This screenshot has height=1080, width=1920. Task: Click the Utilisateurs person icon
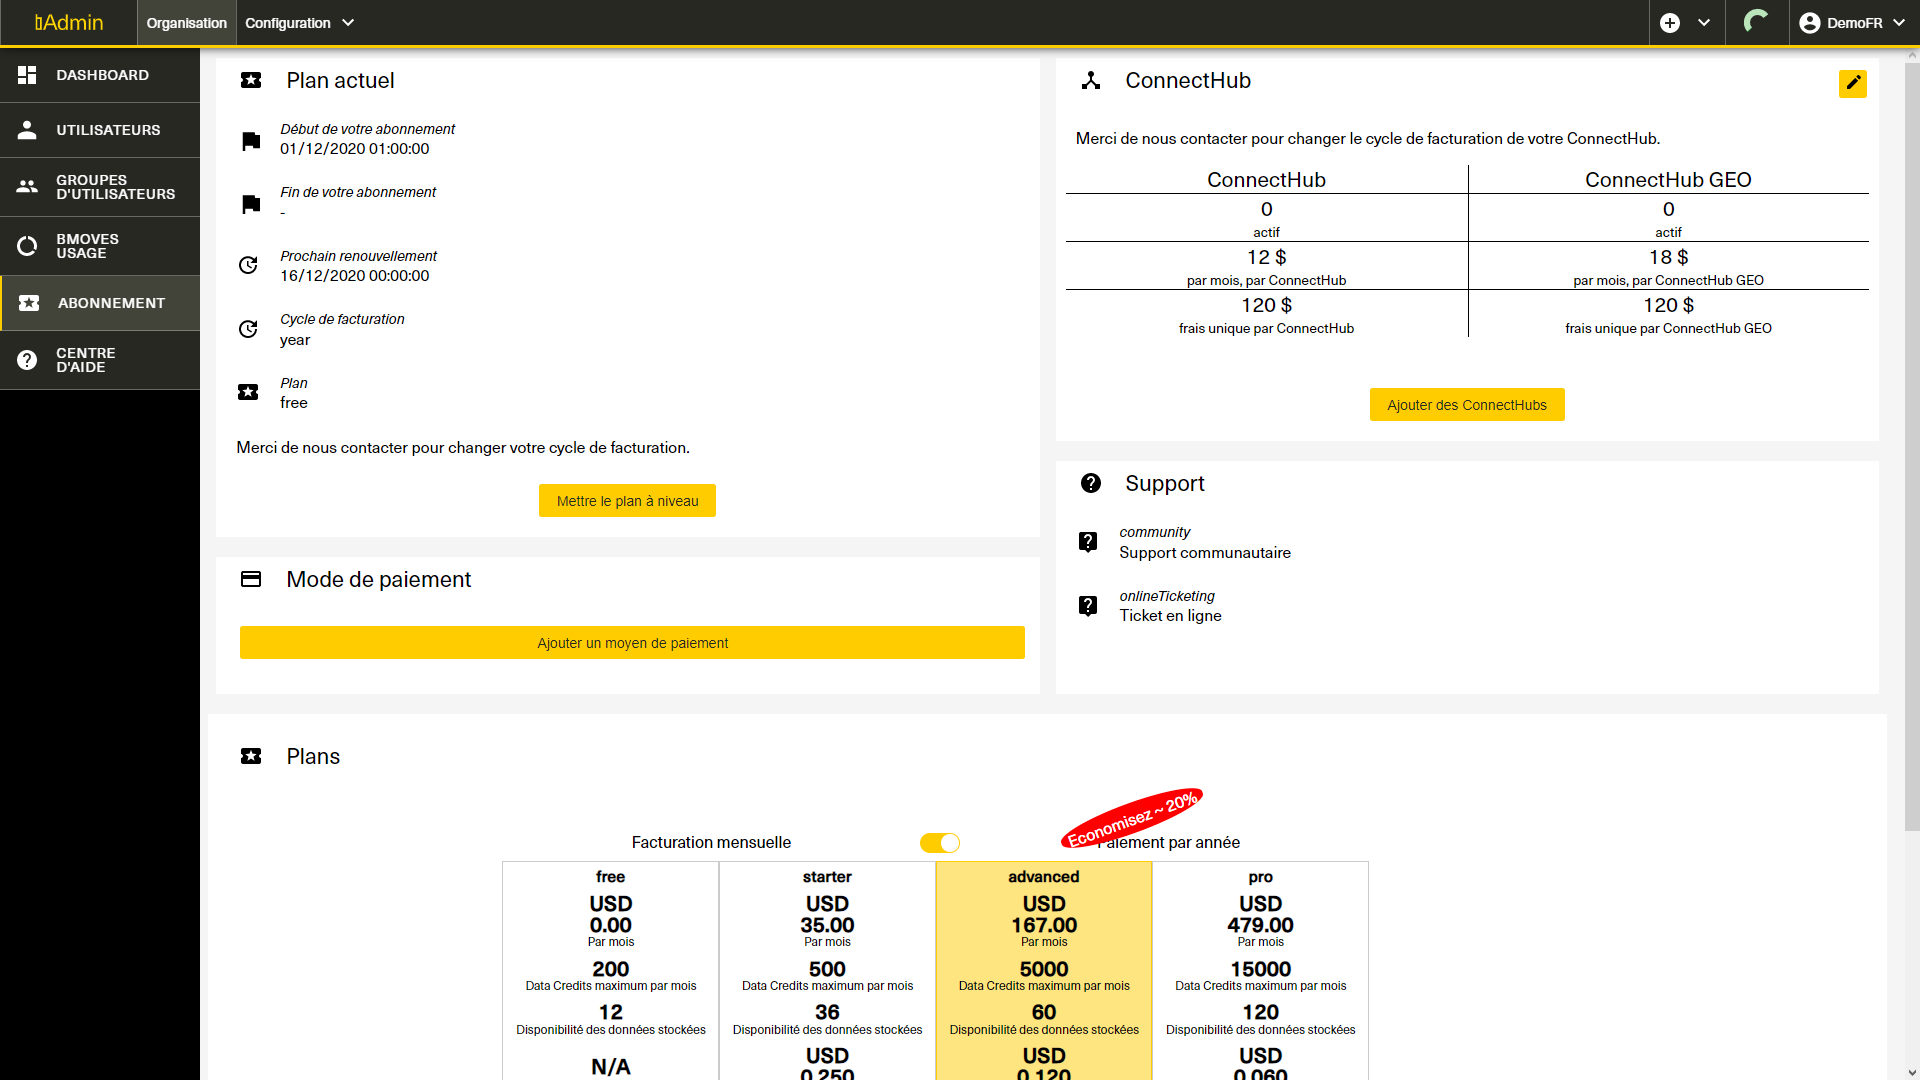(27, 130)
